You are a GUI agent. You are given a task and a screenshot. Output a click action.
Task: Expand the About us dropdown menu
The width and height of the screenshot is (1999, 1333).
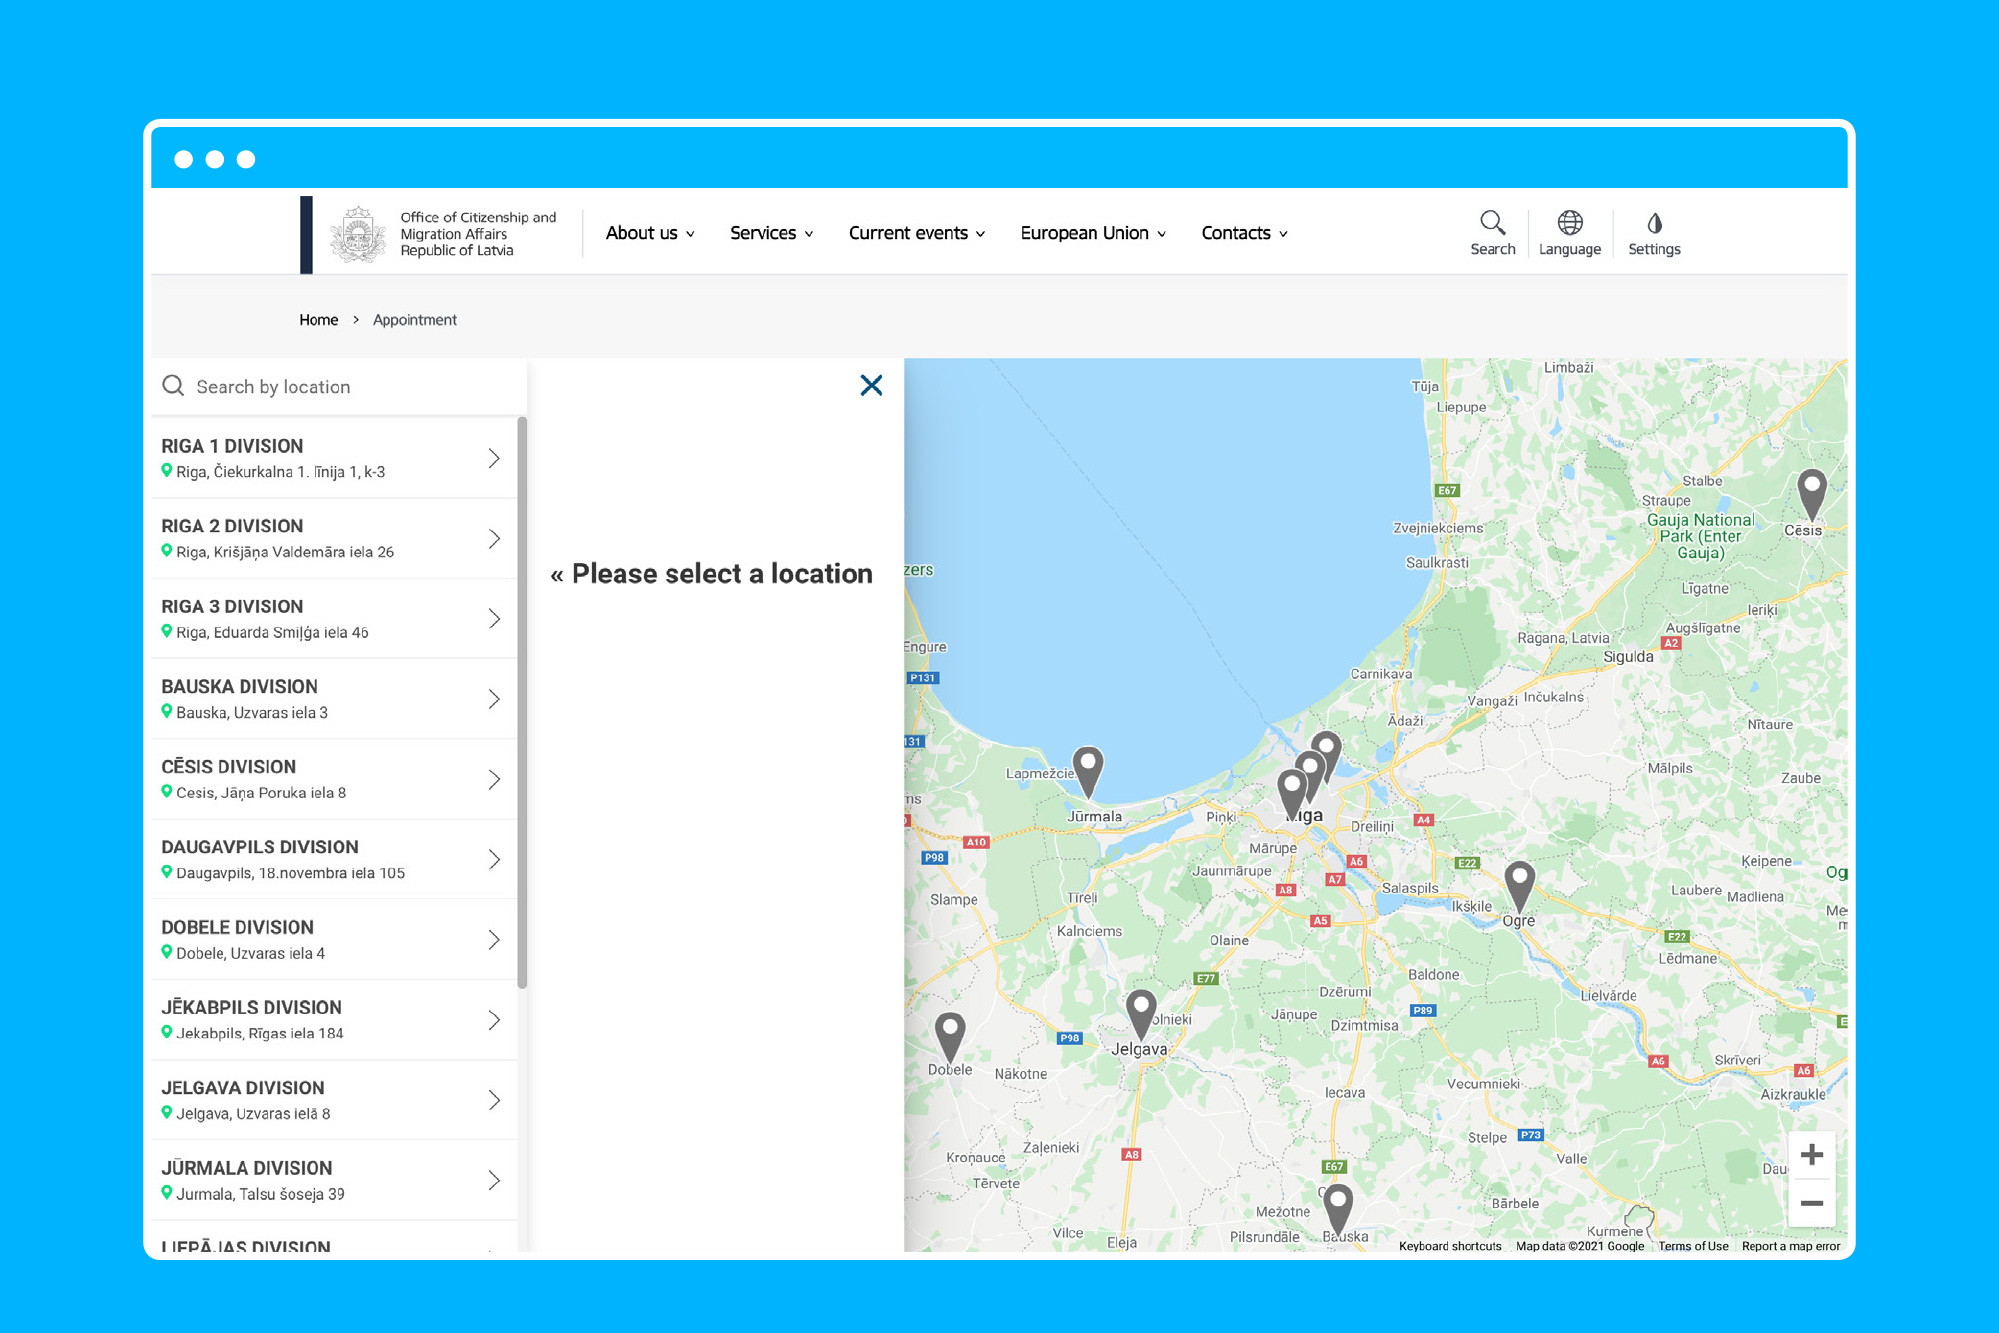click(x=649, y=233)
